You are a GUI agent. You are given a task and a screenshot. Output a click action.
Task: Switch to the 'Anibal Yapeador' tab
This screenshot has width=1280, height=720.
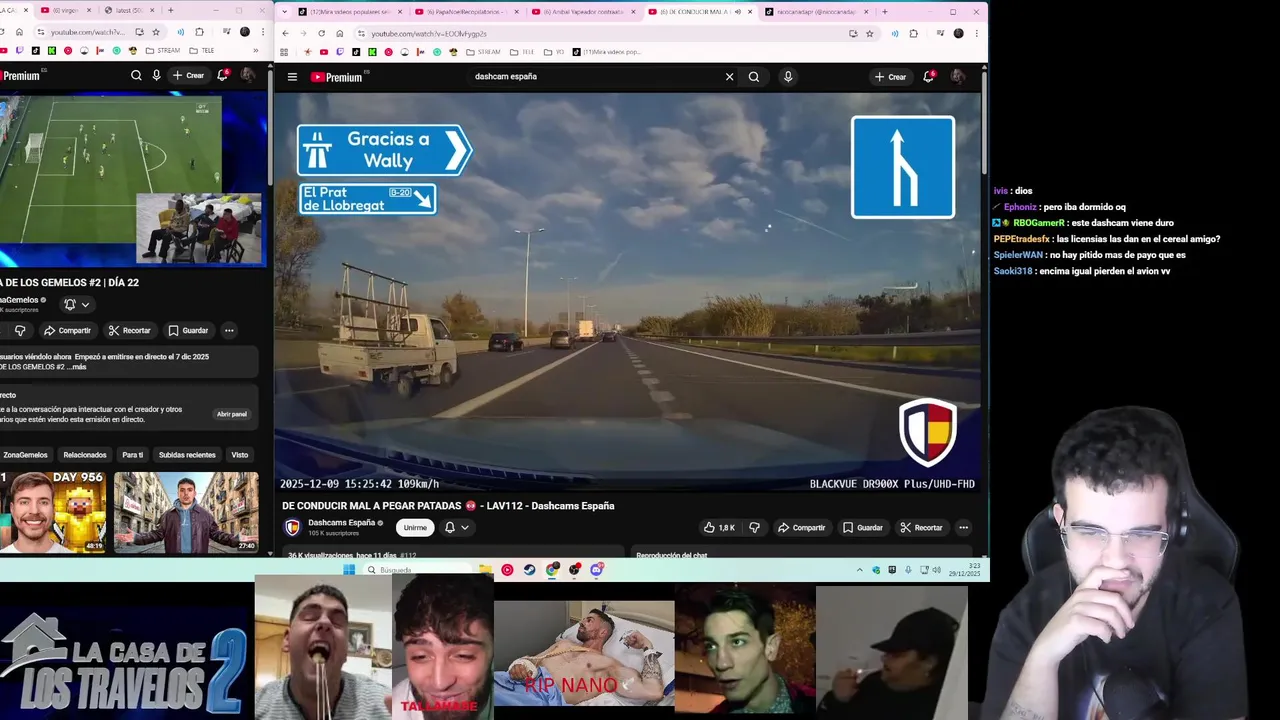point(584,12)
